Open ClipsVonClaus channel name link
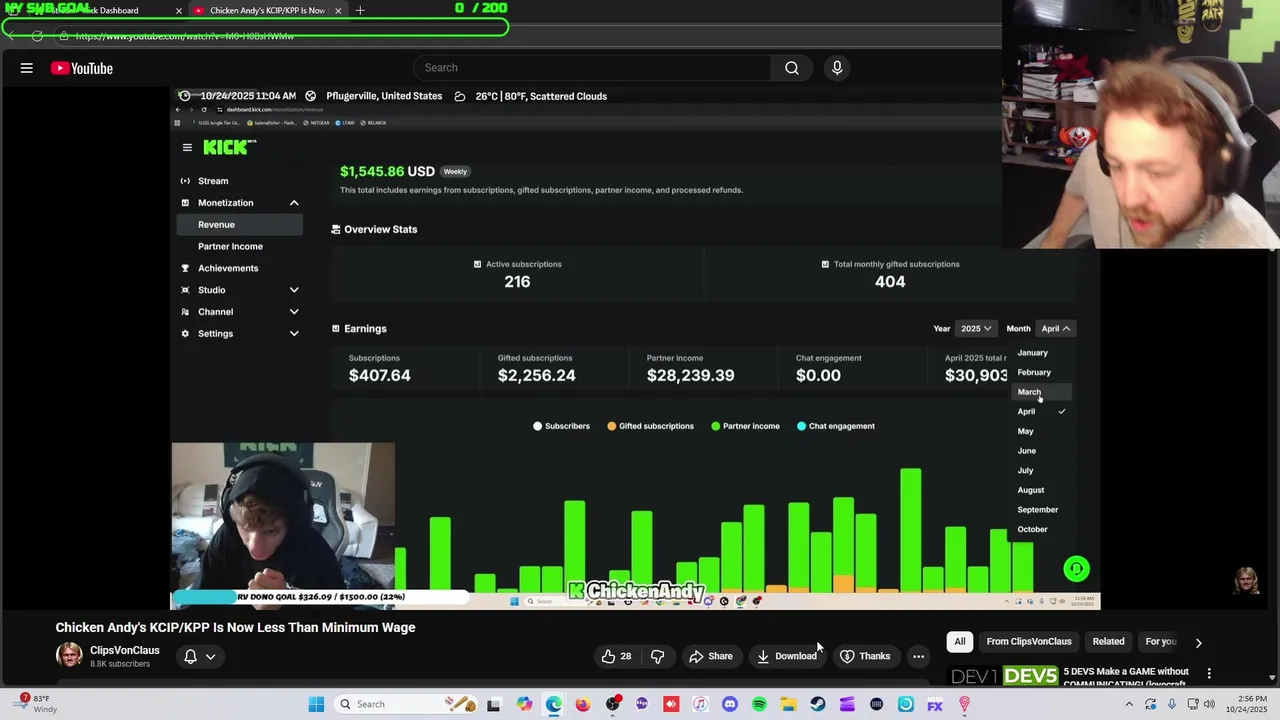 pos(125,650)
